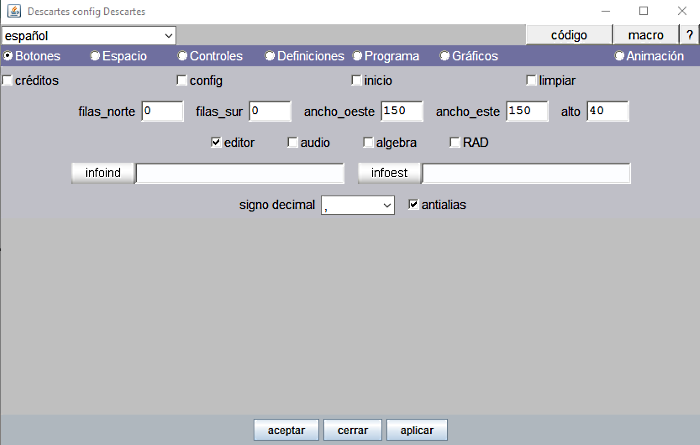Click the código button

click(x=569, y=35)
